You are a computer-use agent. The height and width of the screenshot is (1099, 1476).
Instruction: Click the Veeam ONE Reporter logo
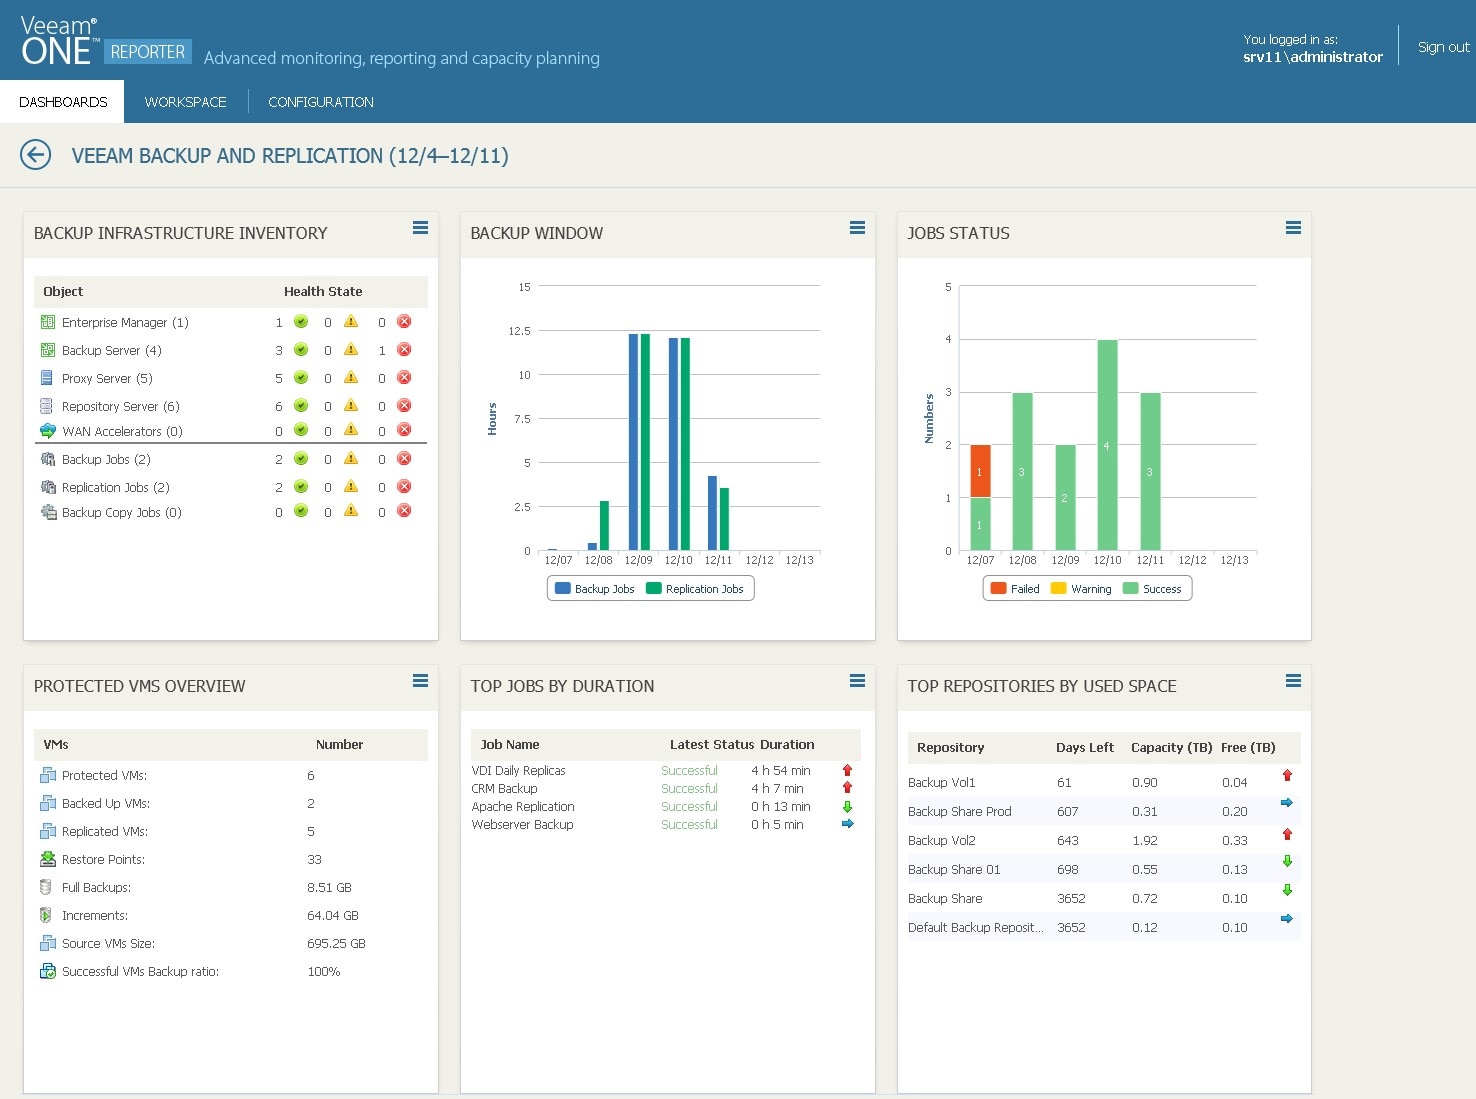click(x=104, y=42)
